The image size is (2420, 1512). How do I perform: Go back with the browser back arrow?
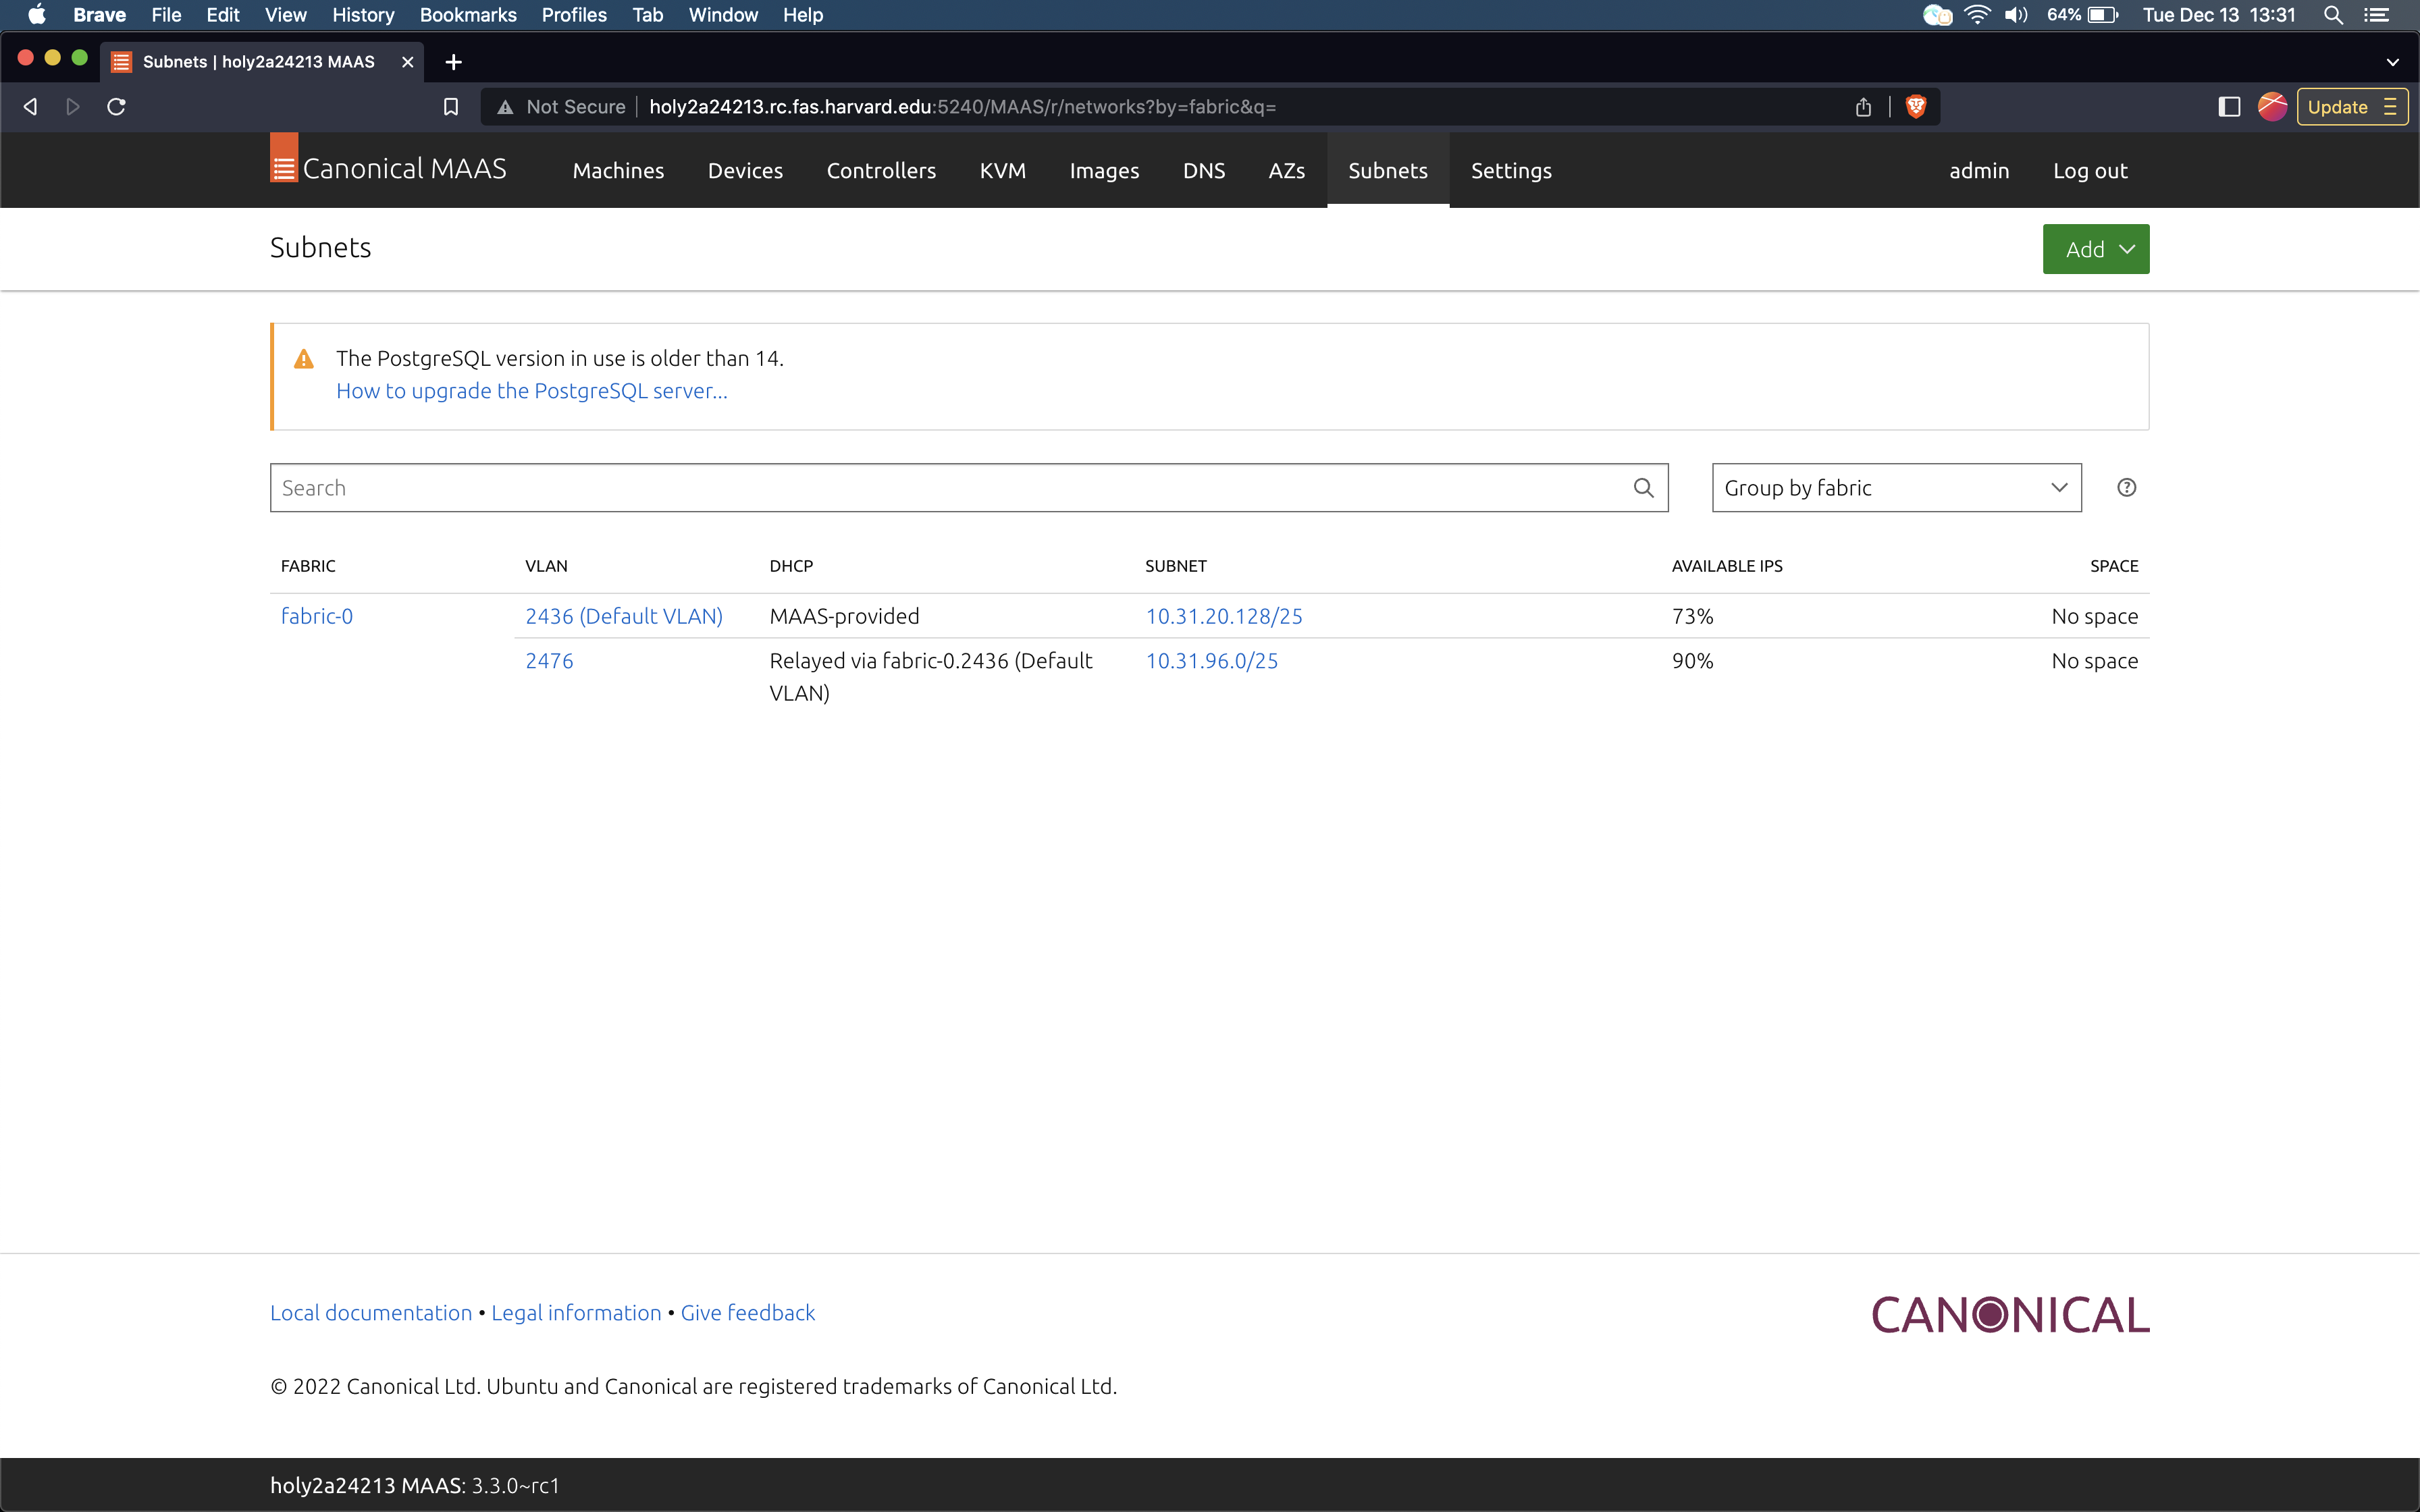[30, 107]
